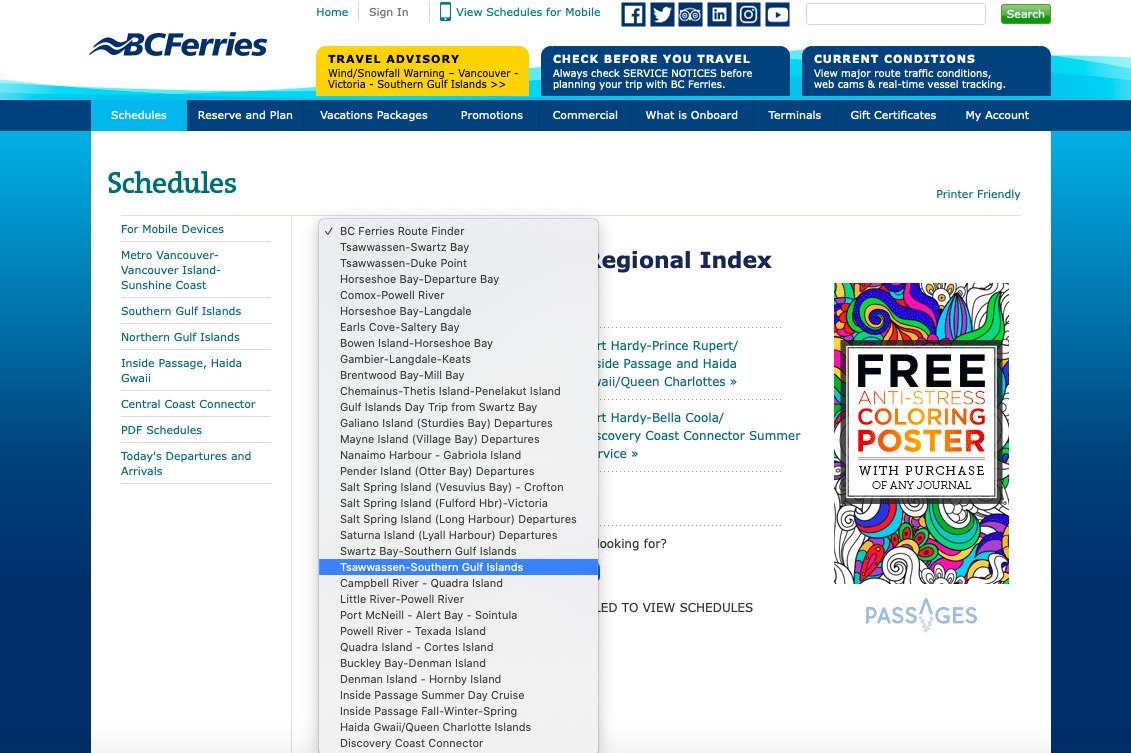Open the BC Ferries Facebook page icon
1131x753 pixels.
(633, 14)
